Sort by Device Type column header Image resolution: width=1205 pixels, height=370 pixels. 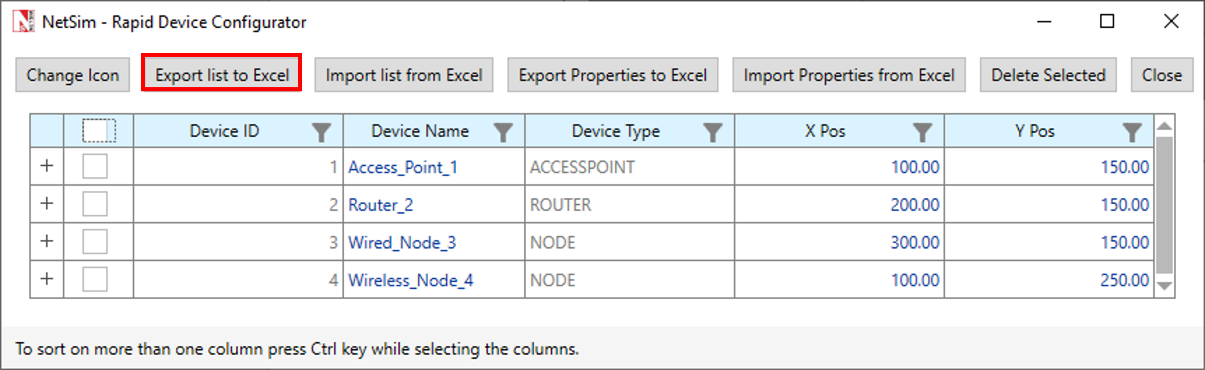616,131
